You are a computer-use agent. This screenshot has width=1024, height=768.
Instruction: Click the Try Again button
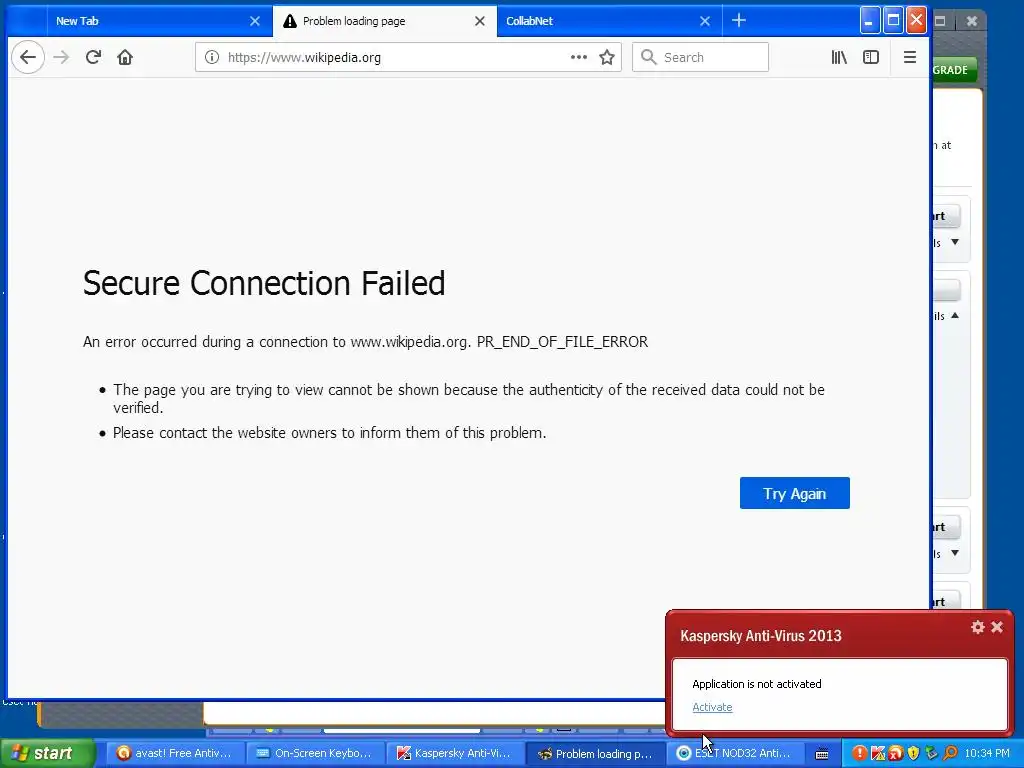pyautogui.click(x=794, y=493)
